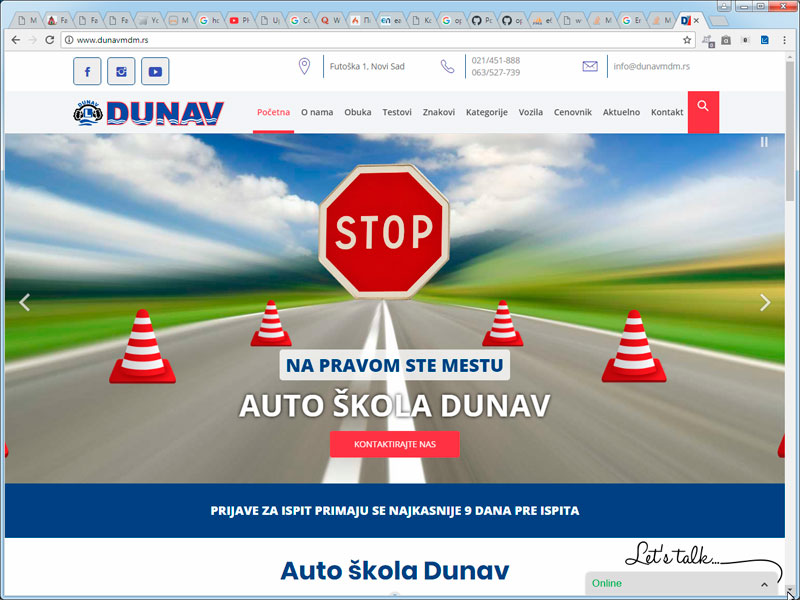Click the Online chat status label

[607, 583]
